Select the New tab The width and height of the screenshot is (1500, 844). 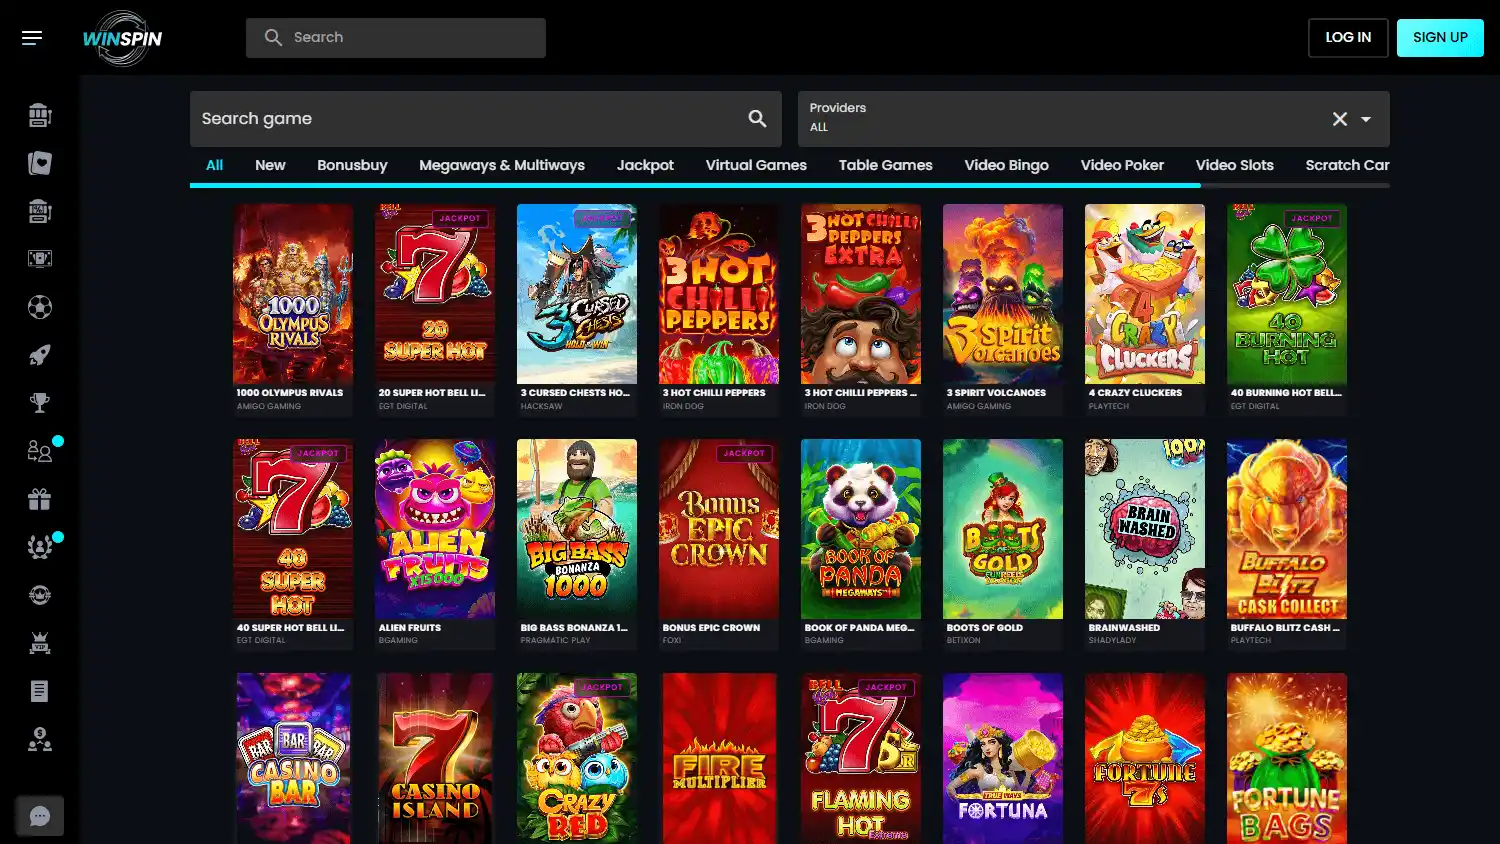(270, 165)
